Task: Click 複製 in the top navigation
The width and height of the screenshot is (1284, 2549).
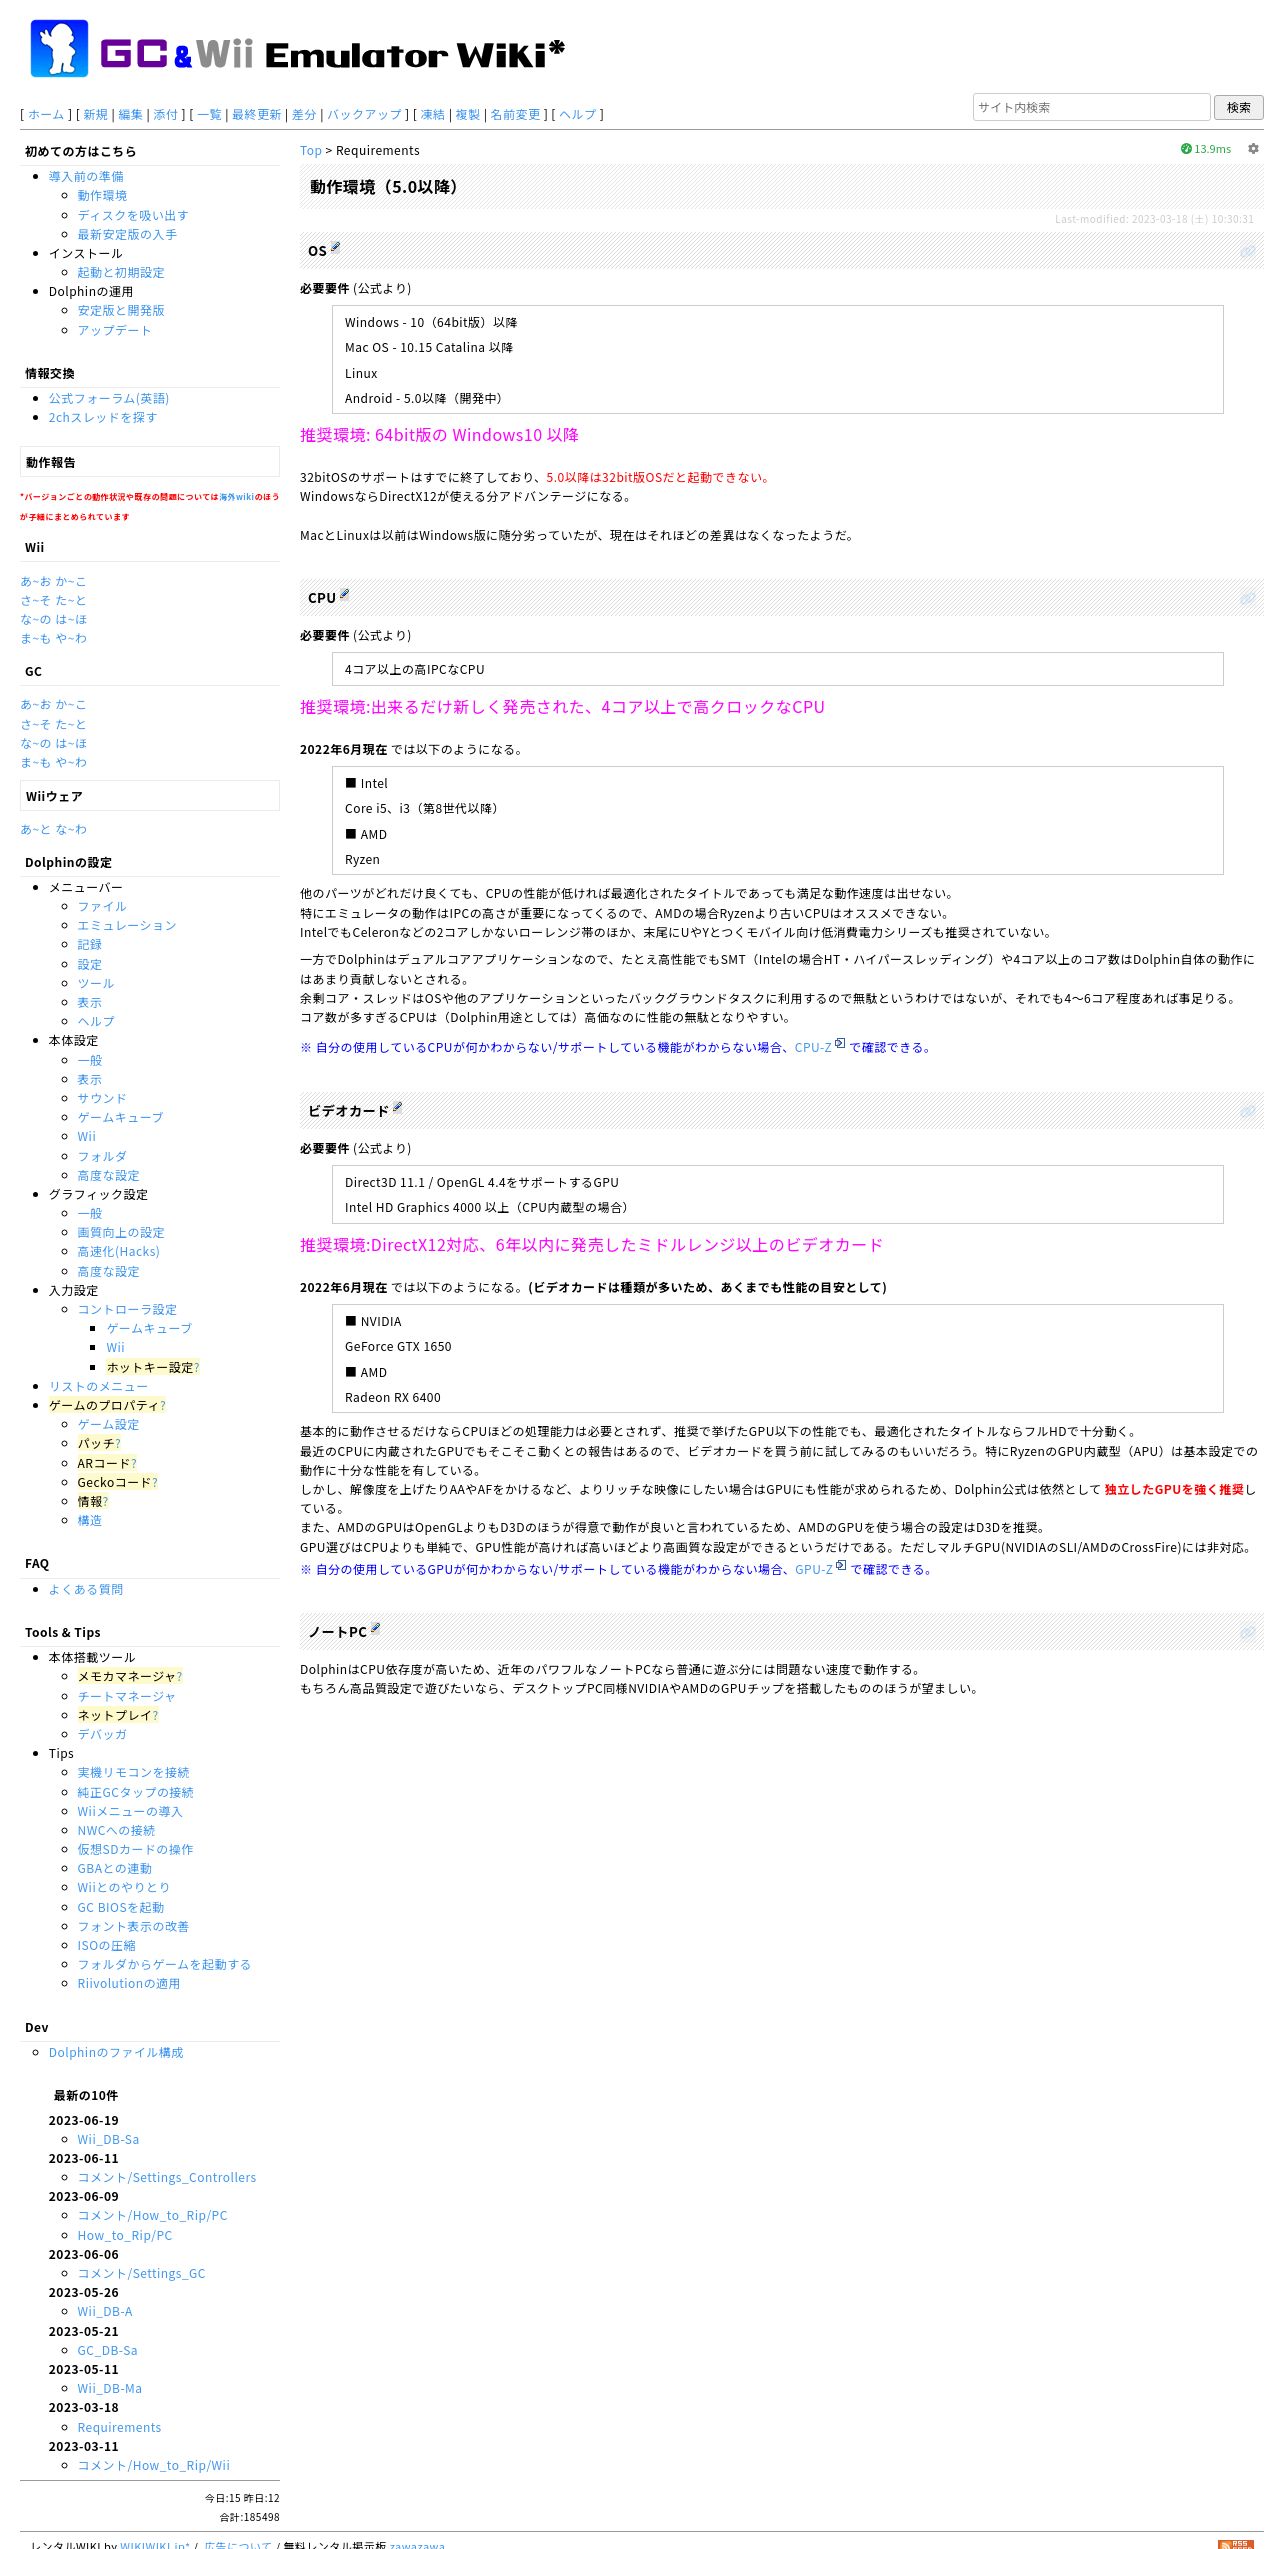Action: 468,115
